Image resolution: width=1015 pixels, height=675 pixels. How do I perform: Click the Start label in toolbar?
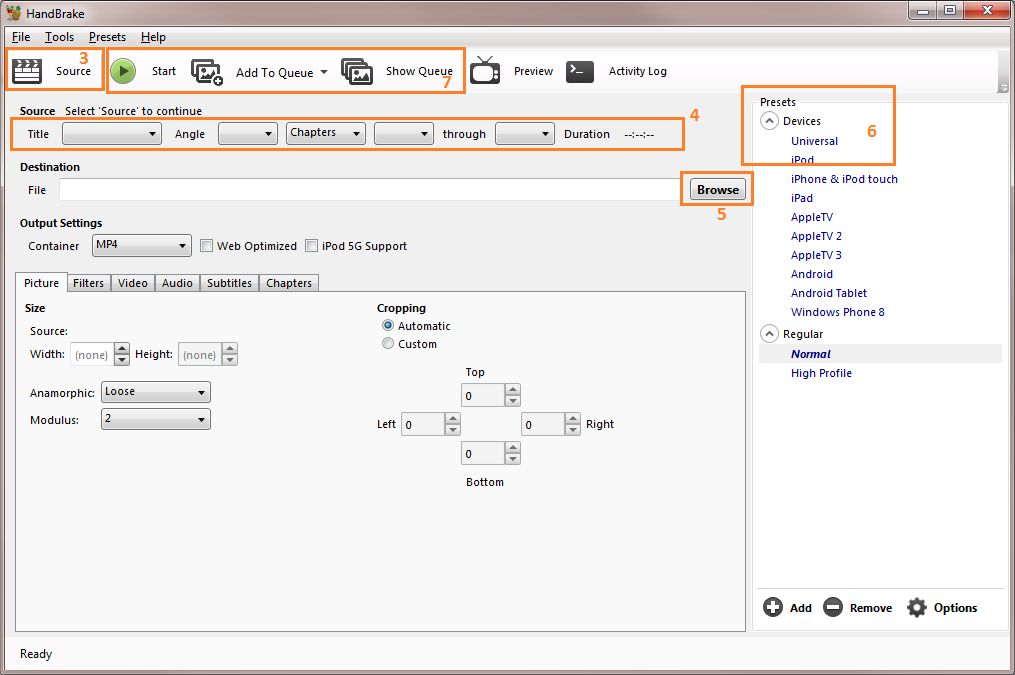(x=164, y=71)
